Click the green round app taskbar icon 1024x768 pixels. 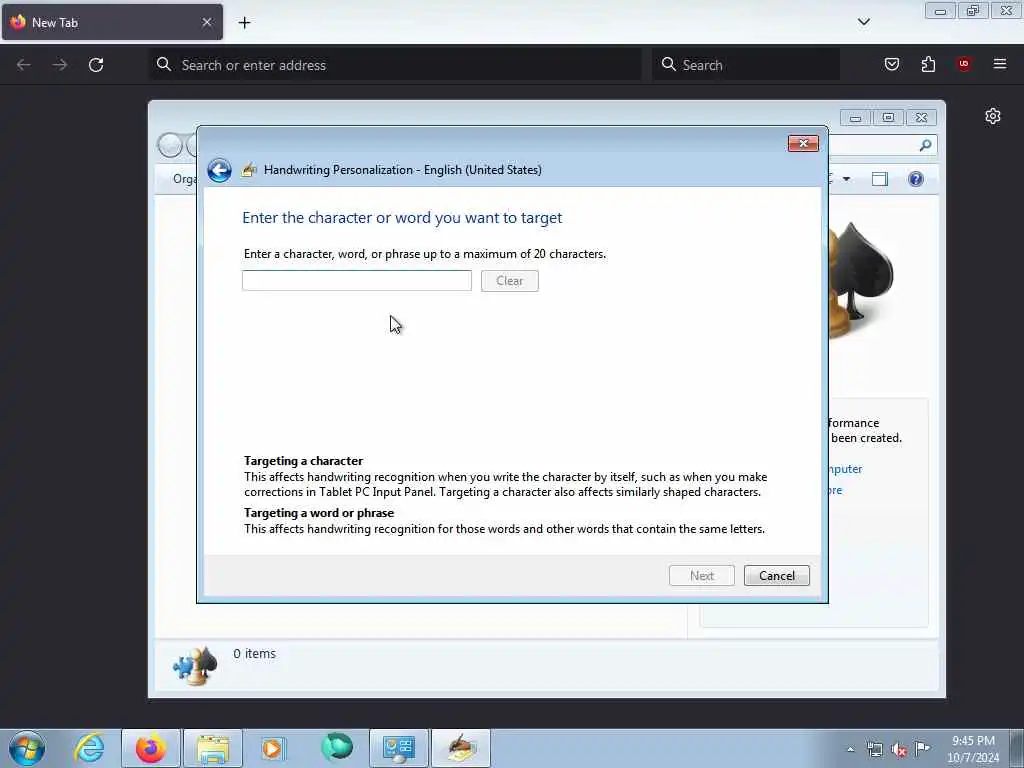point(336,748)
